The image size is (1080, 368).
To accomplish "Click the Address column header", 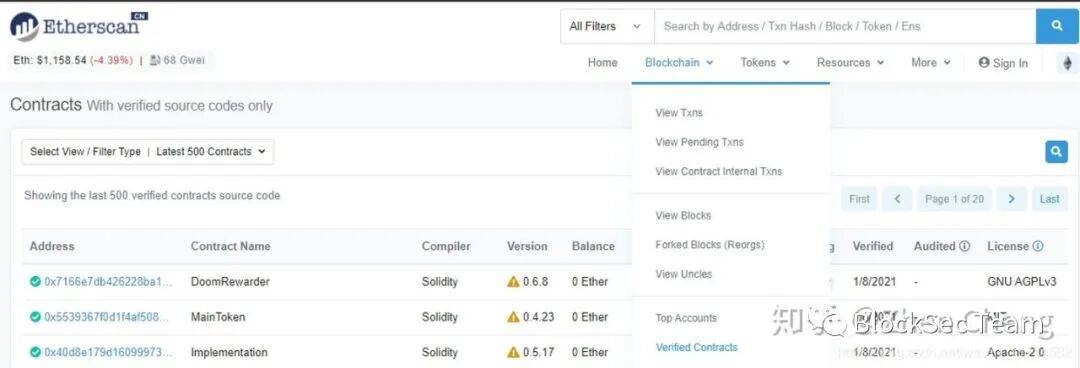I will [x=52, y=246].
